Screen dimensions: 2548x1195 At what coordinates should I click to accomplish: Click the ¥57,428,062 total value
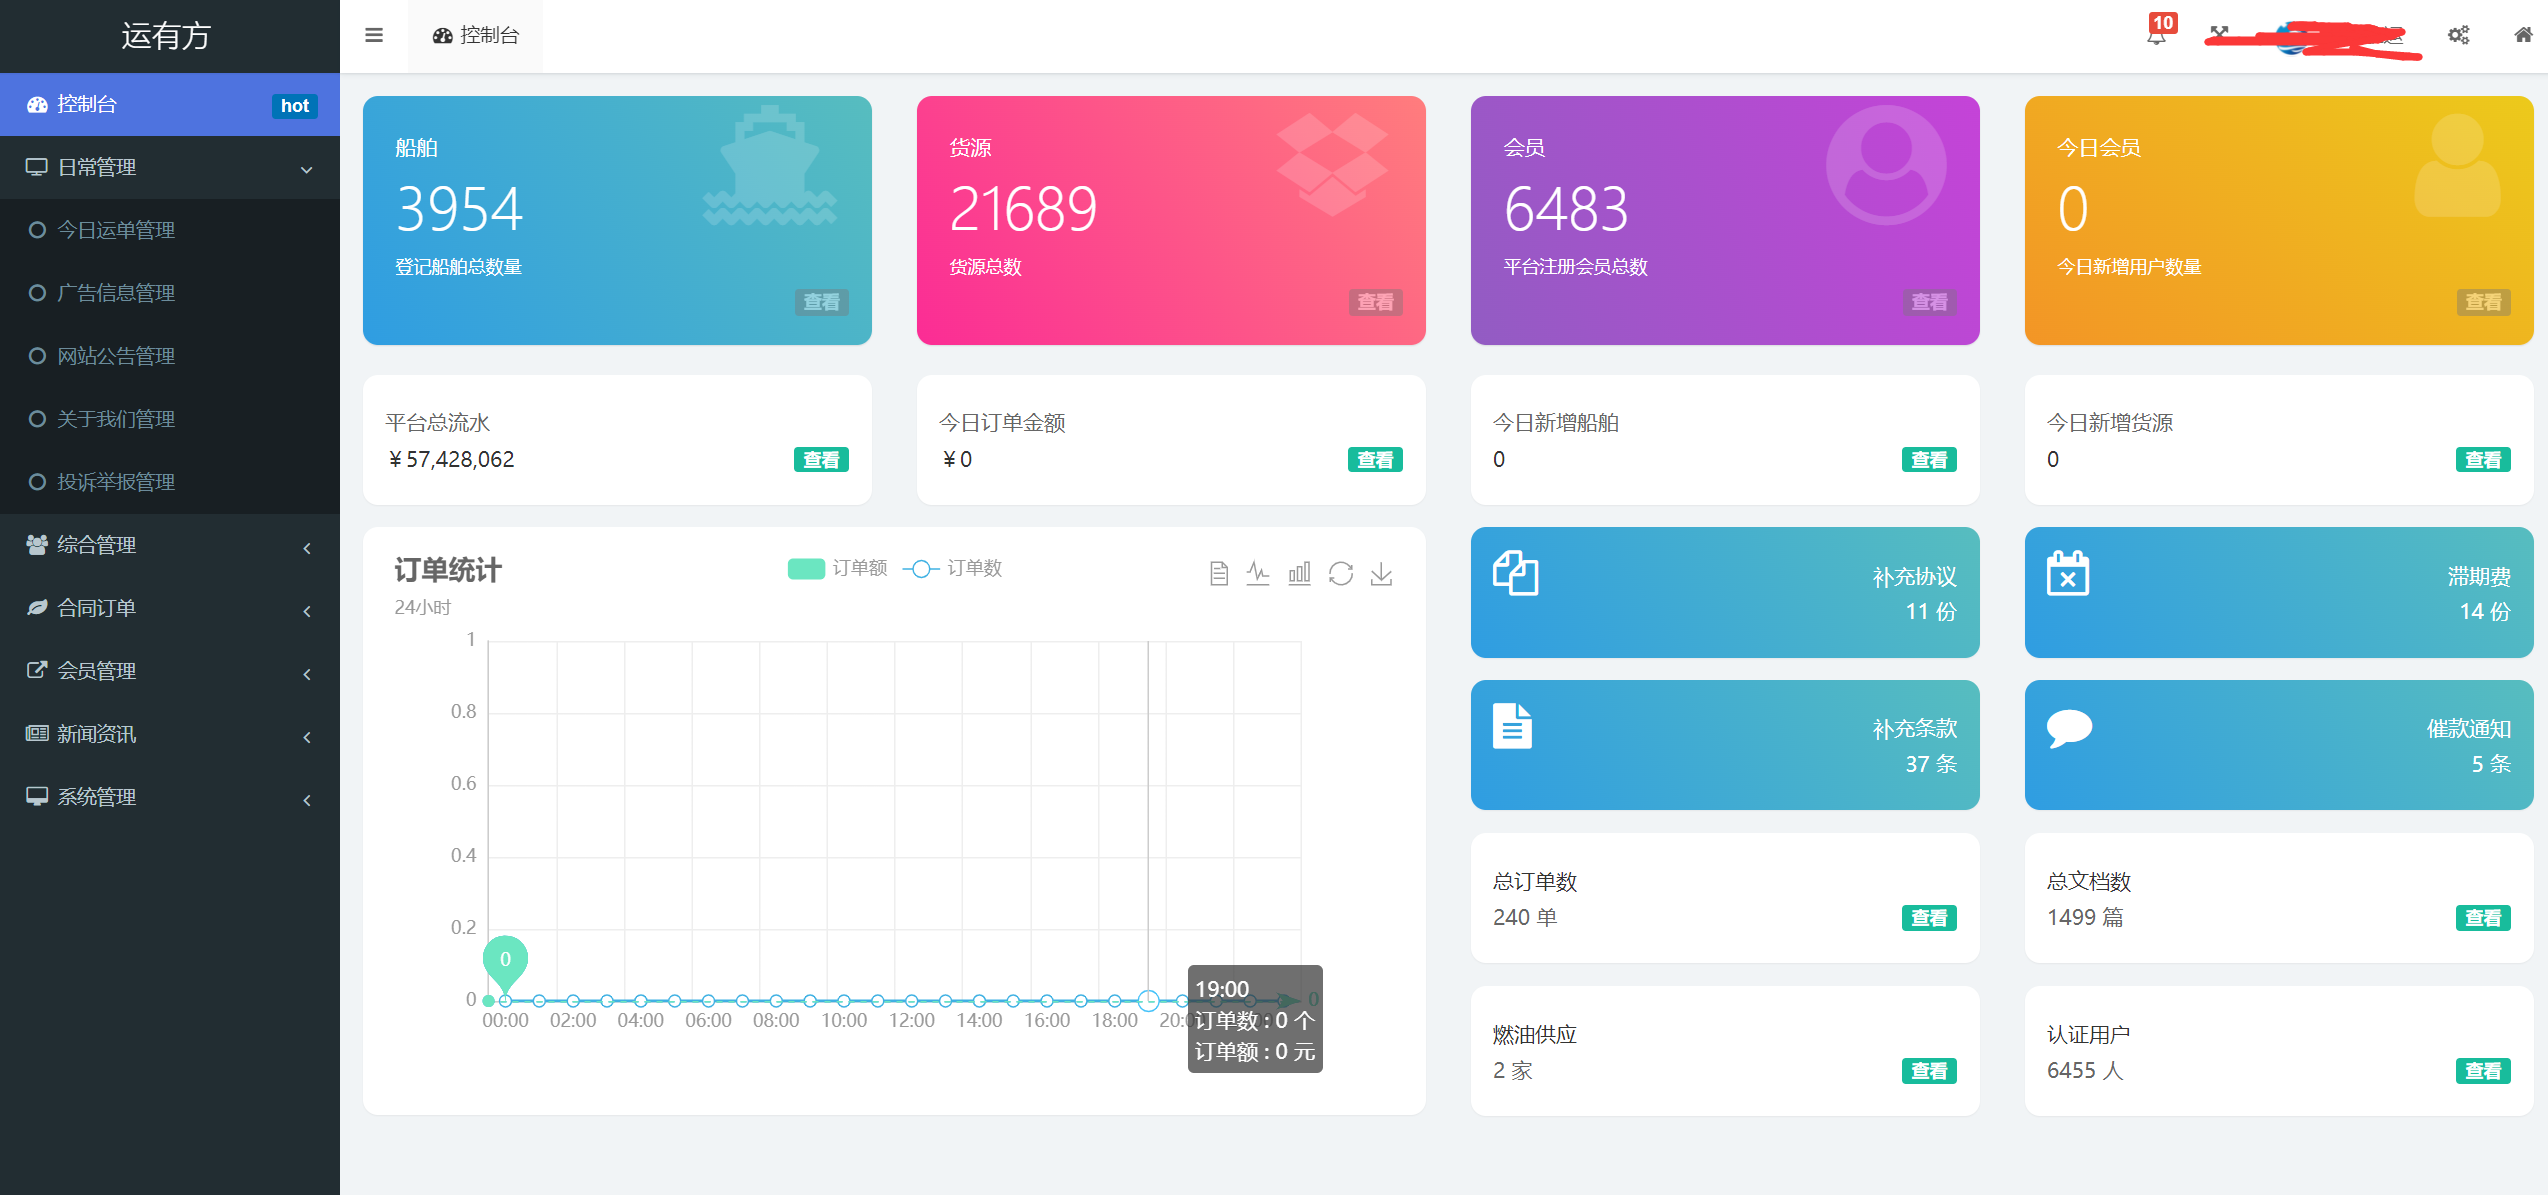451,460
